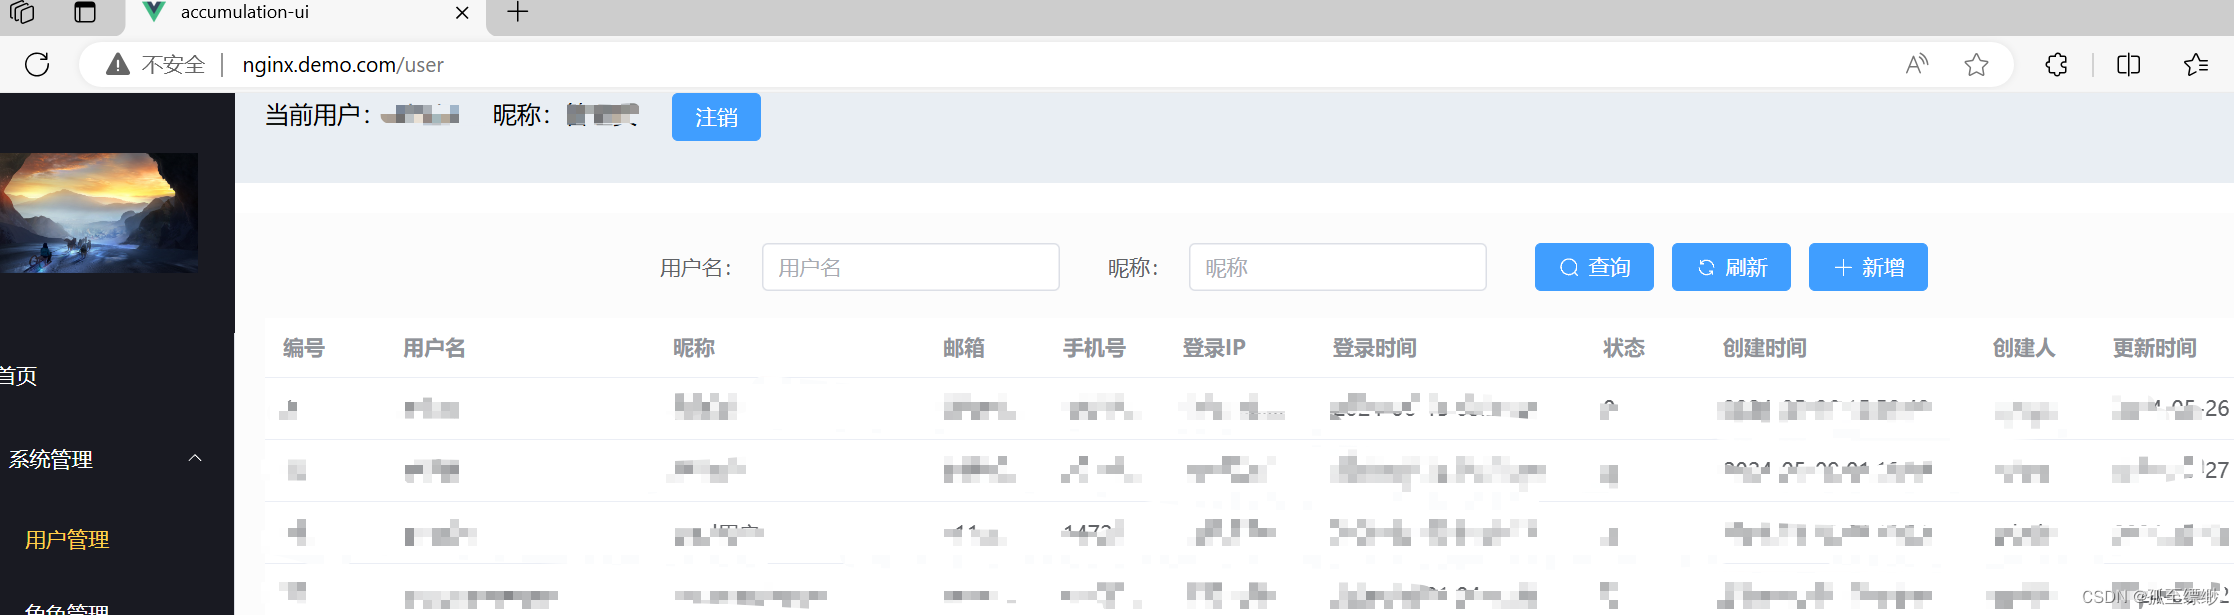Image resolution: width=2234 pixels, height=615 pixels.
Task: Click the 登录时间 column header
Action: 1375,348
